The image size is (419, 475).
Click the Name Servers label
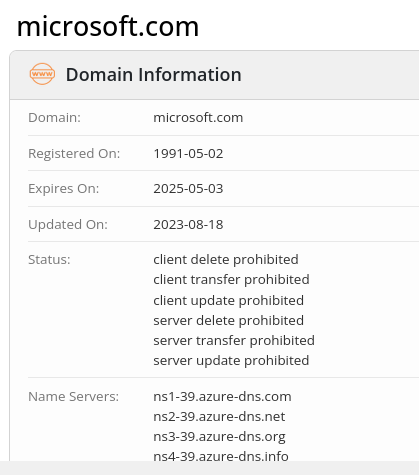(73, 397)
